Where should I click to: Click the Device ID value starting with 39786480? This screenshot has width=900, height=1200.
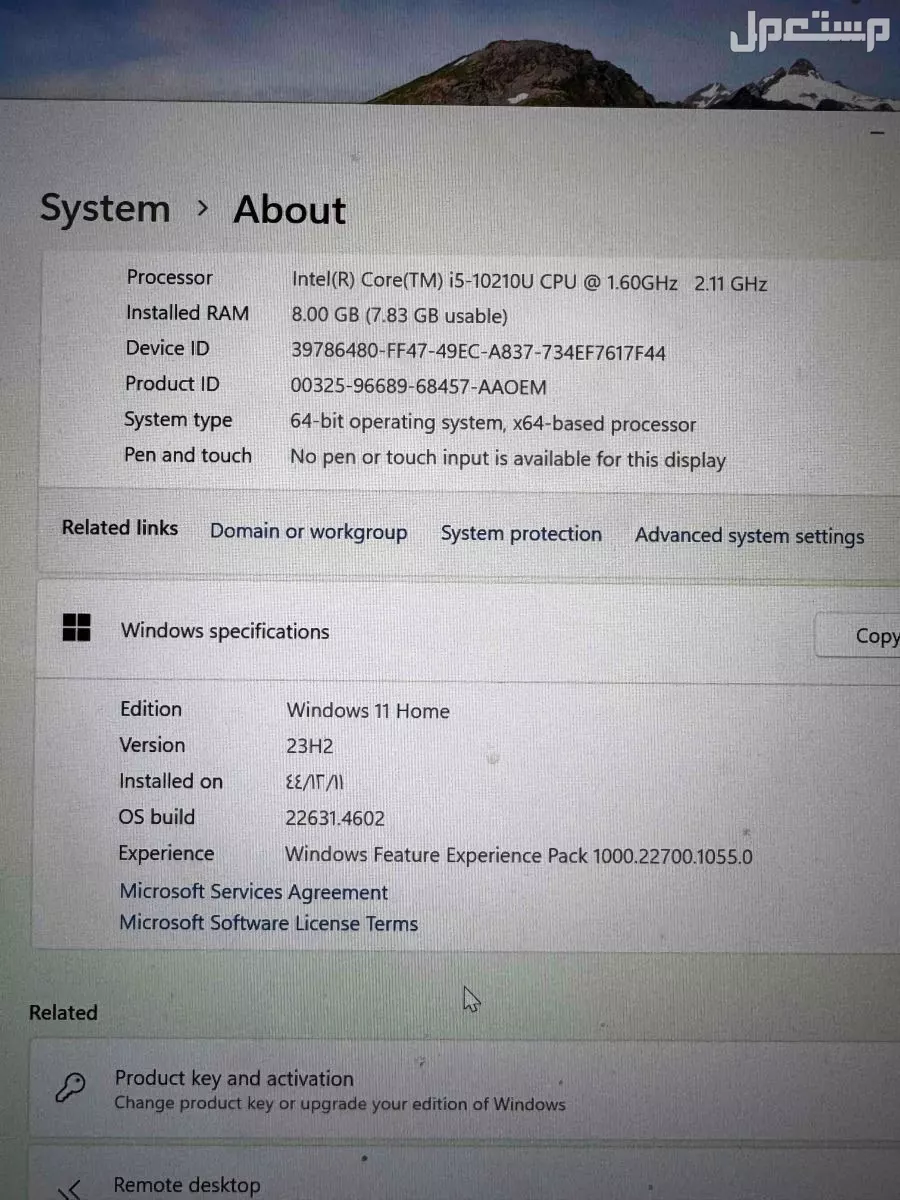click(x=478, y=352)
